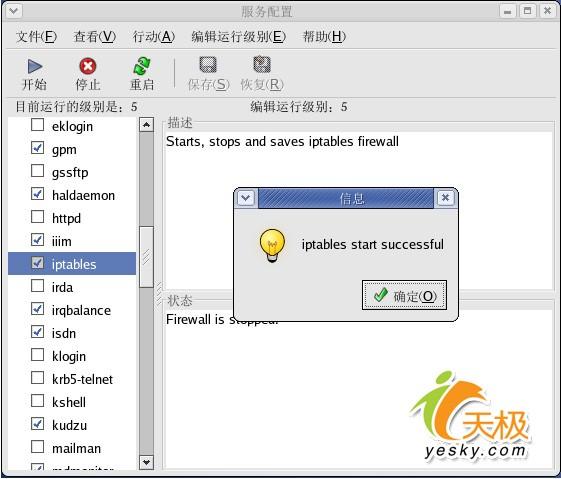Uncheck the irqbalance service checkbox
The image size is (561, 479).
coord(38,309)
